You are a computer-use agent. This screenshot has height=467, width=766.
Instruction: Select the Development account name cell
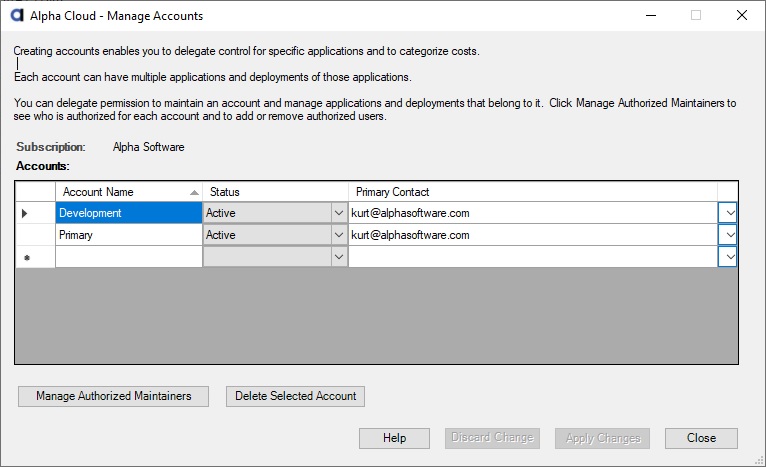[129, 213]
